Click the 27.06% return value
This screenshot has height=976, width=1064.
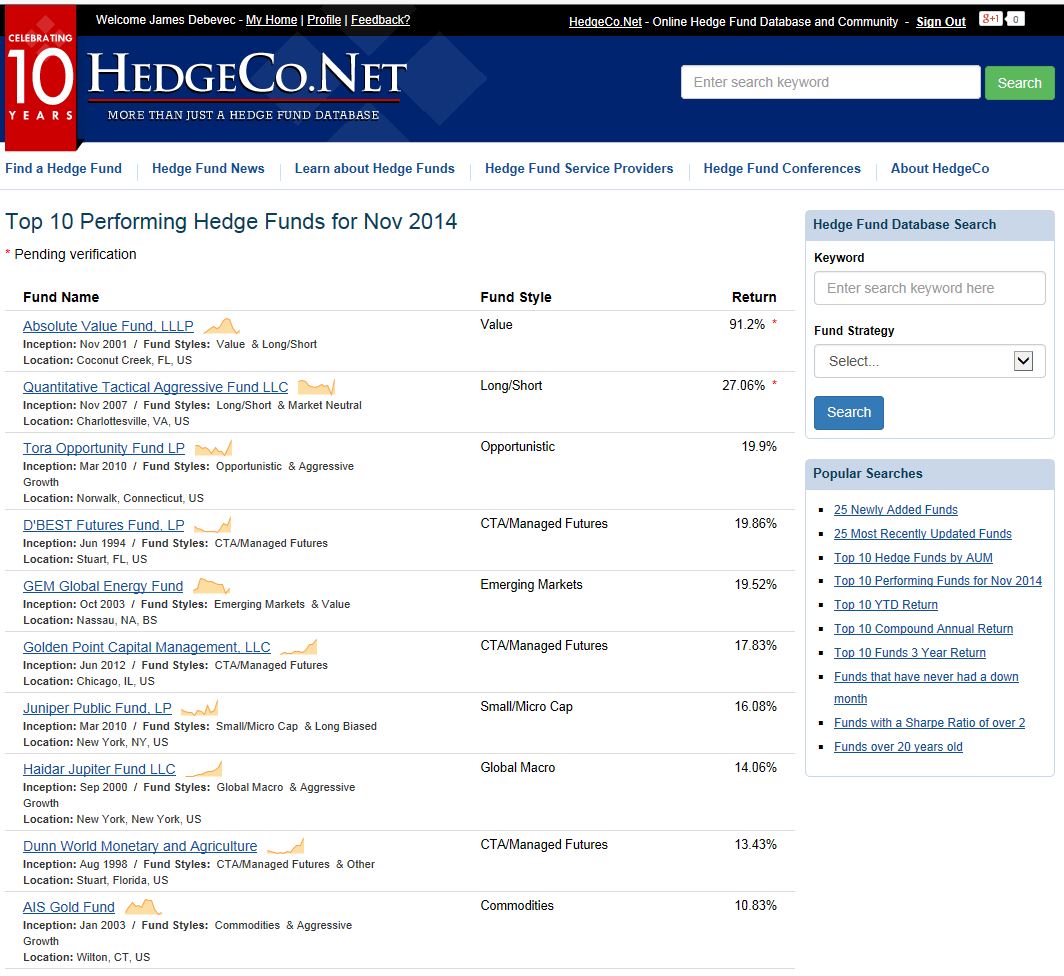(x=744, y=386)
